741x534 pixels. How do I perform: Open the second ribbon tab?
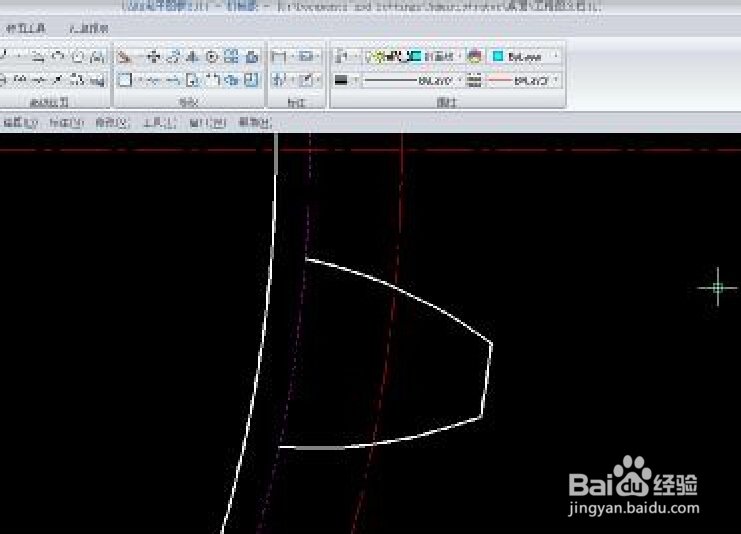pyautogui.click(x=89, y=29)
